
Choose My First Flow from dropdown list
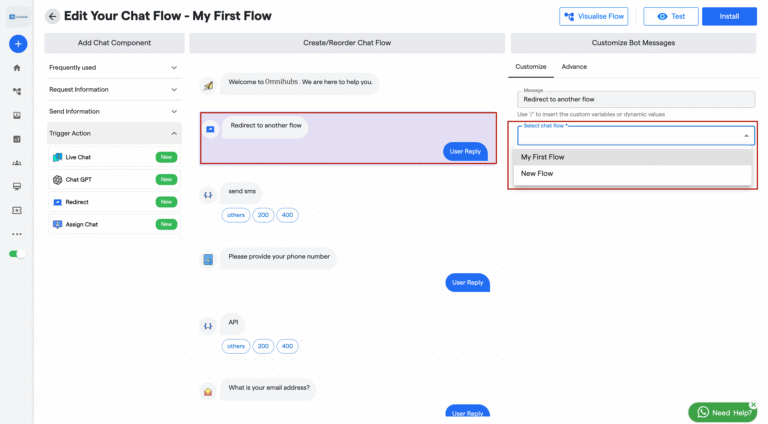click(632, 157)
